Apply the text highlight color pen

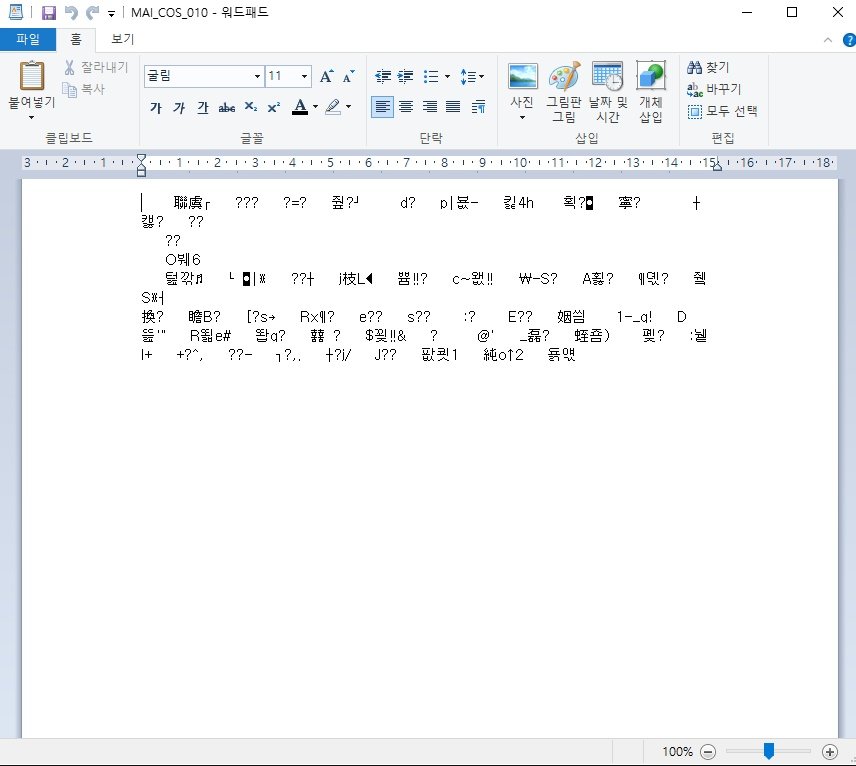coord(332,107)
